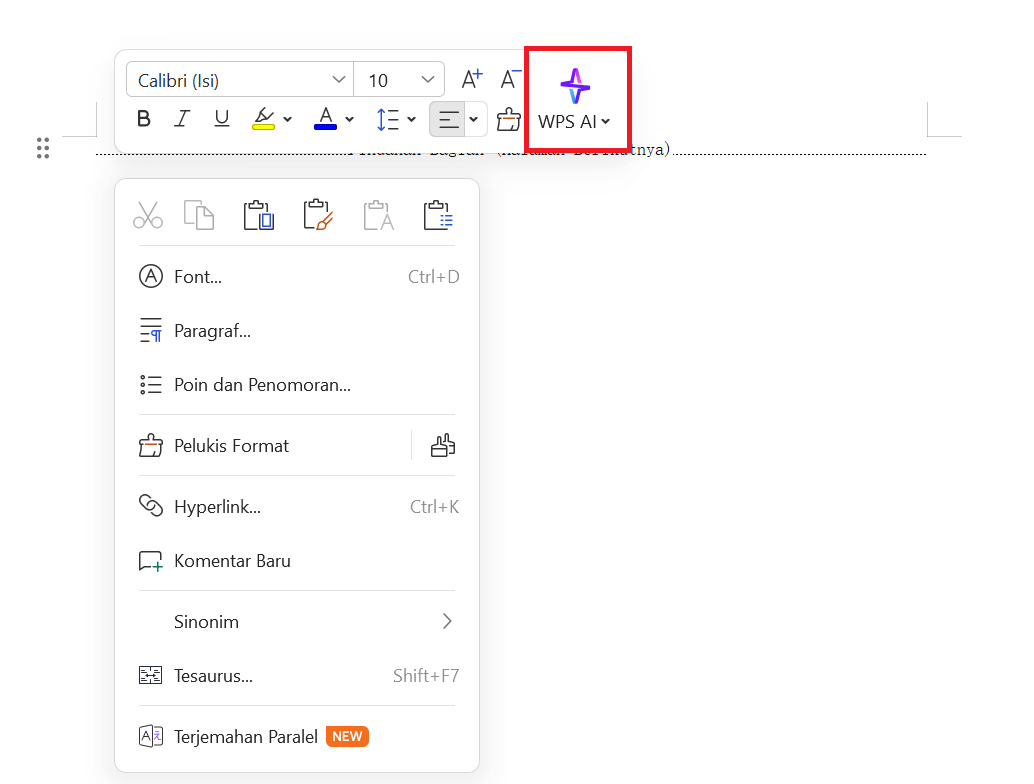Viewport: 1034px width, 784px height.
Task: Toggle italic formatting
Action: (182, 119)
